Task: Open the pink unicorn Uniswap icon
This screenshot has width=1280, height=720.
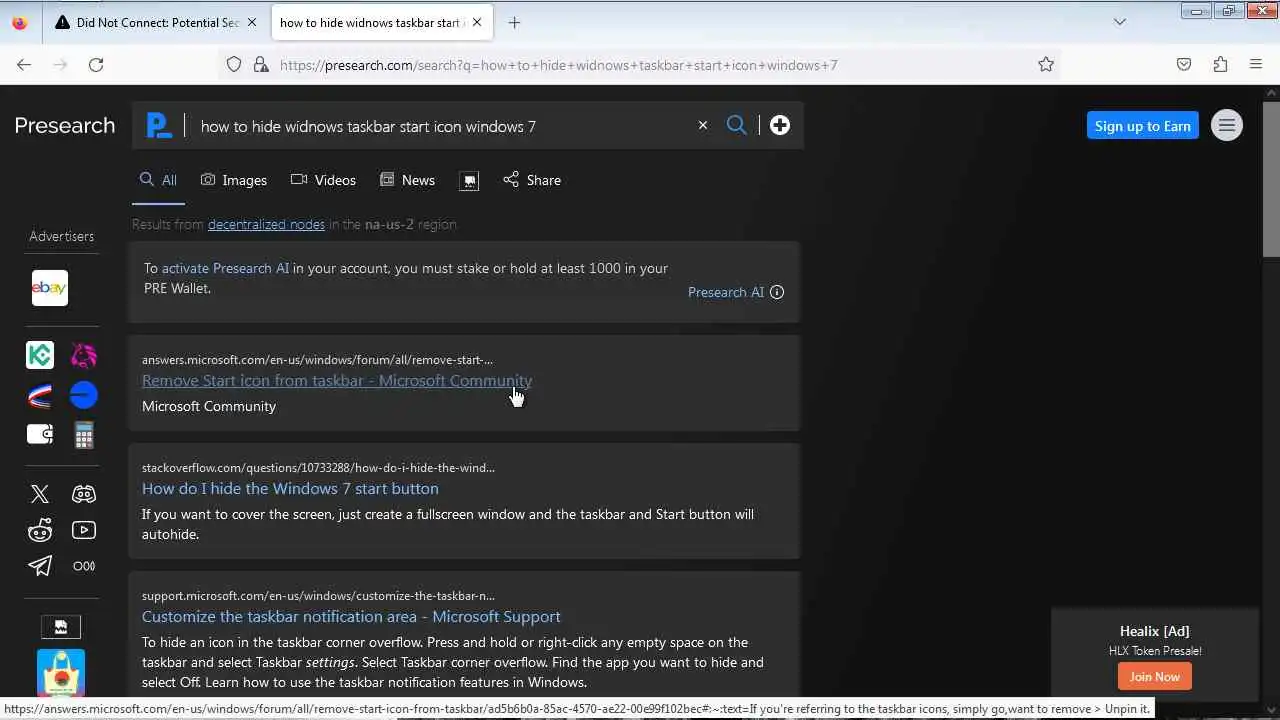Action: (x=84, y=355)
